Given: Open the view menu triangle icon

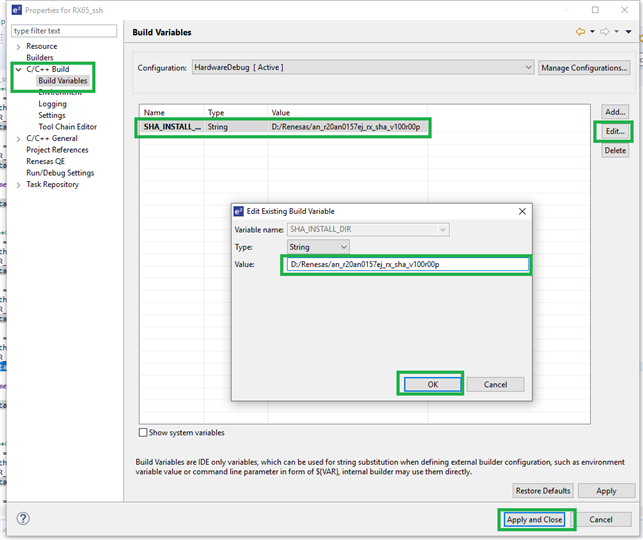Looking at the screenshot, I should click(627, 32).
